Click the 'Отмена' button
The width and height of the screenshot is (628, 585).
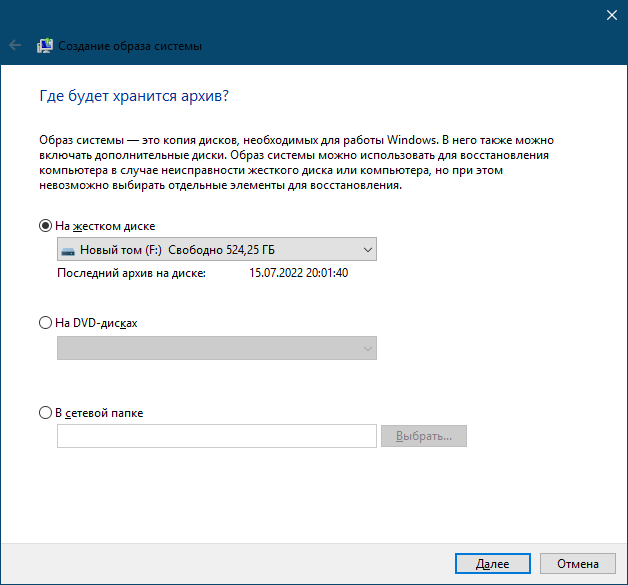[x=578, y=564]
